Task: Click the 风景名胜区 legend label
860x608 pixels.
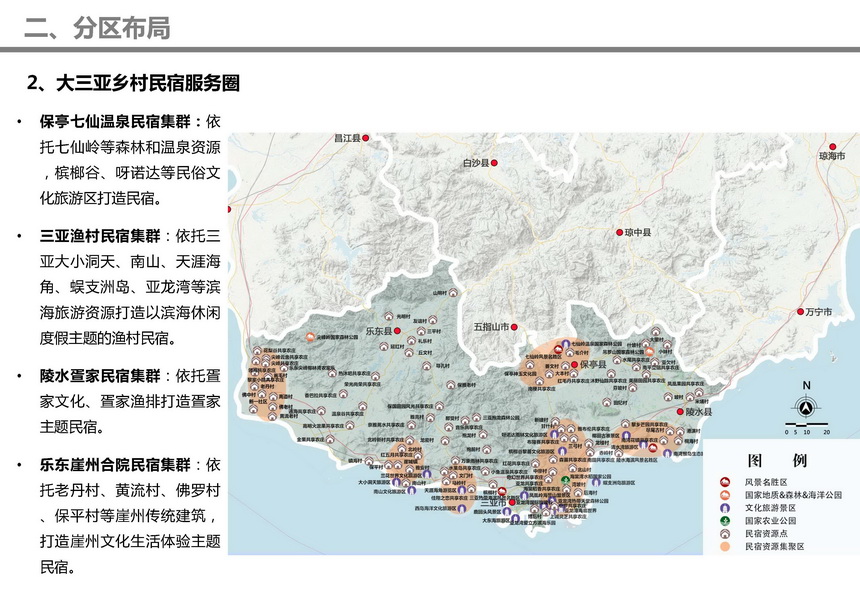Action: [766, 482]
